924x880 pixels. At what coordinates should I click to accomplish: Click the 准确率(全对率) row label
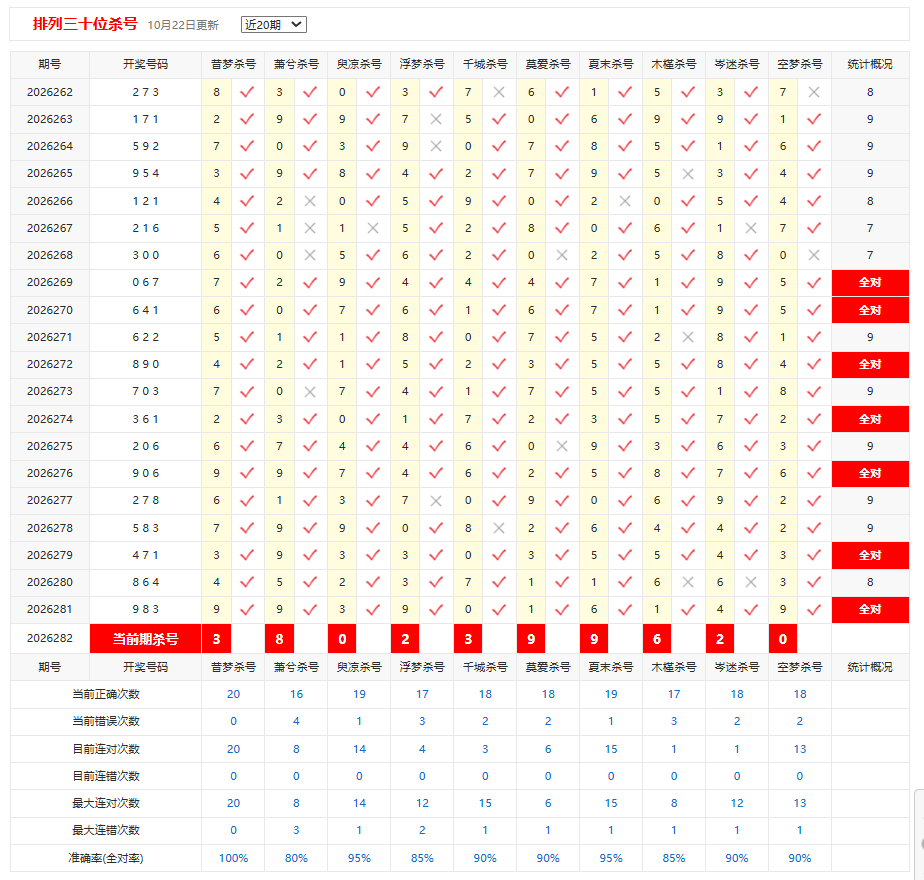click(x=106, y=858)
